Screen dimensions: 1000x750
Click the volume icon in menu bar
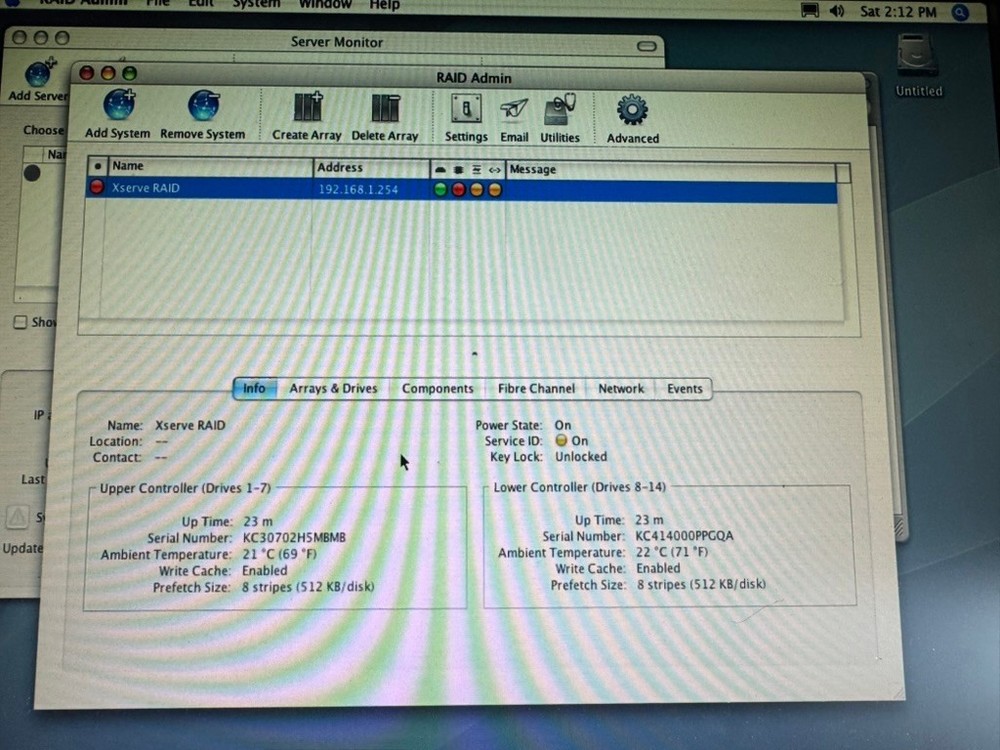(x=837, y=11)
